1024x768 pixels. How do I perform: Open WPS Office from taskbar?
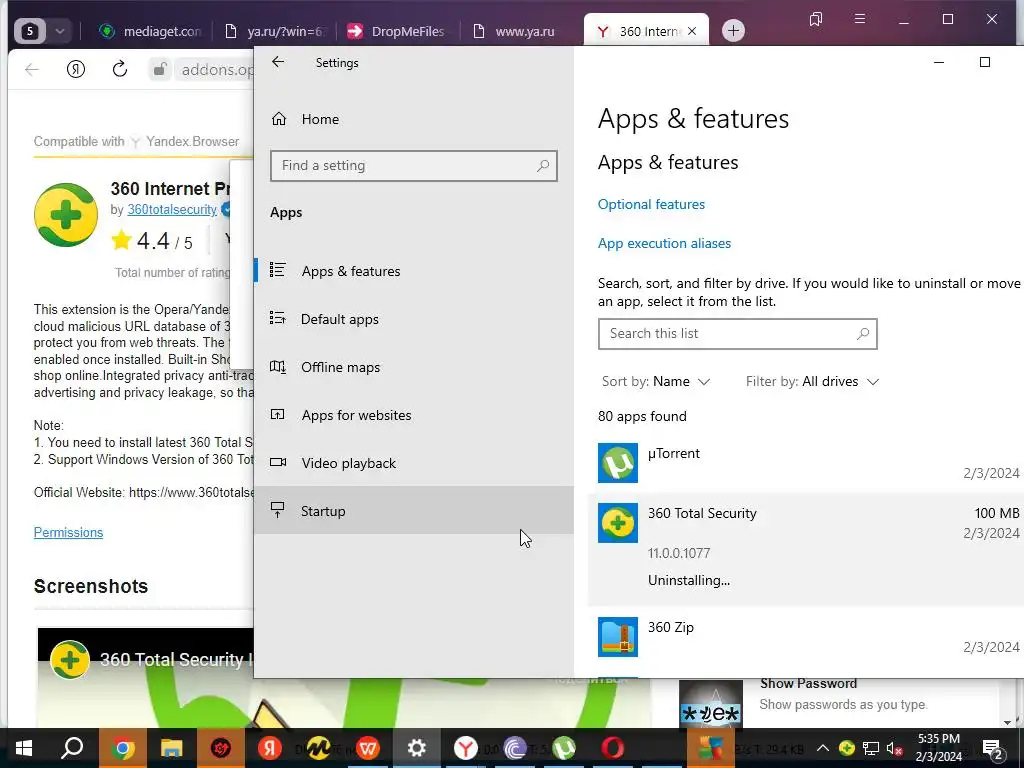368,748
